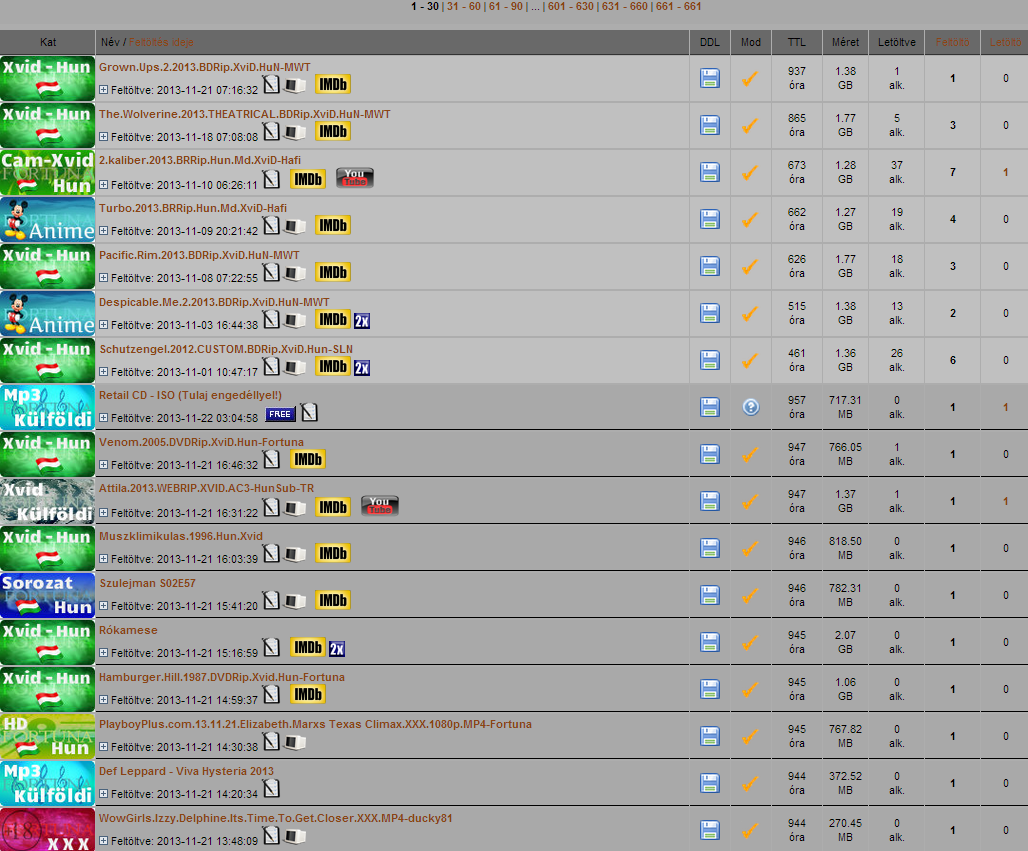Go to page 61 - 90
The width and height of the screenshot is (1028, 851).
point(505,7)
